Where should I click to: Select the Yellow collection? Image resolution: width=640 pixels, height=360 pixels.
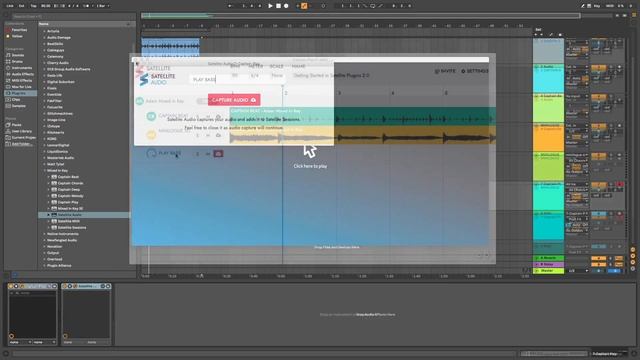17,36
